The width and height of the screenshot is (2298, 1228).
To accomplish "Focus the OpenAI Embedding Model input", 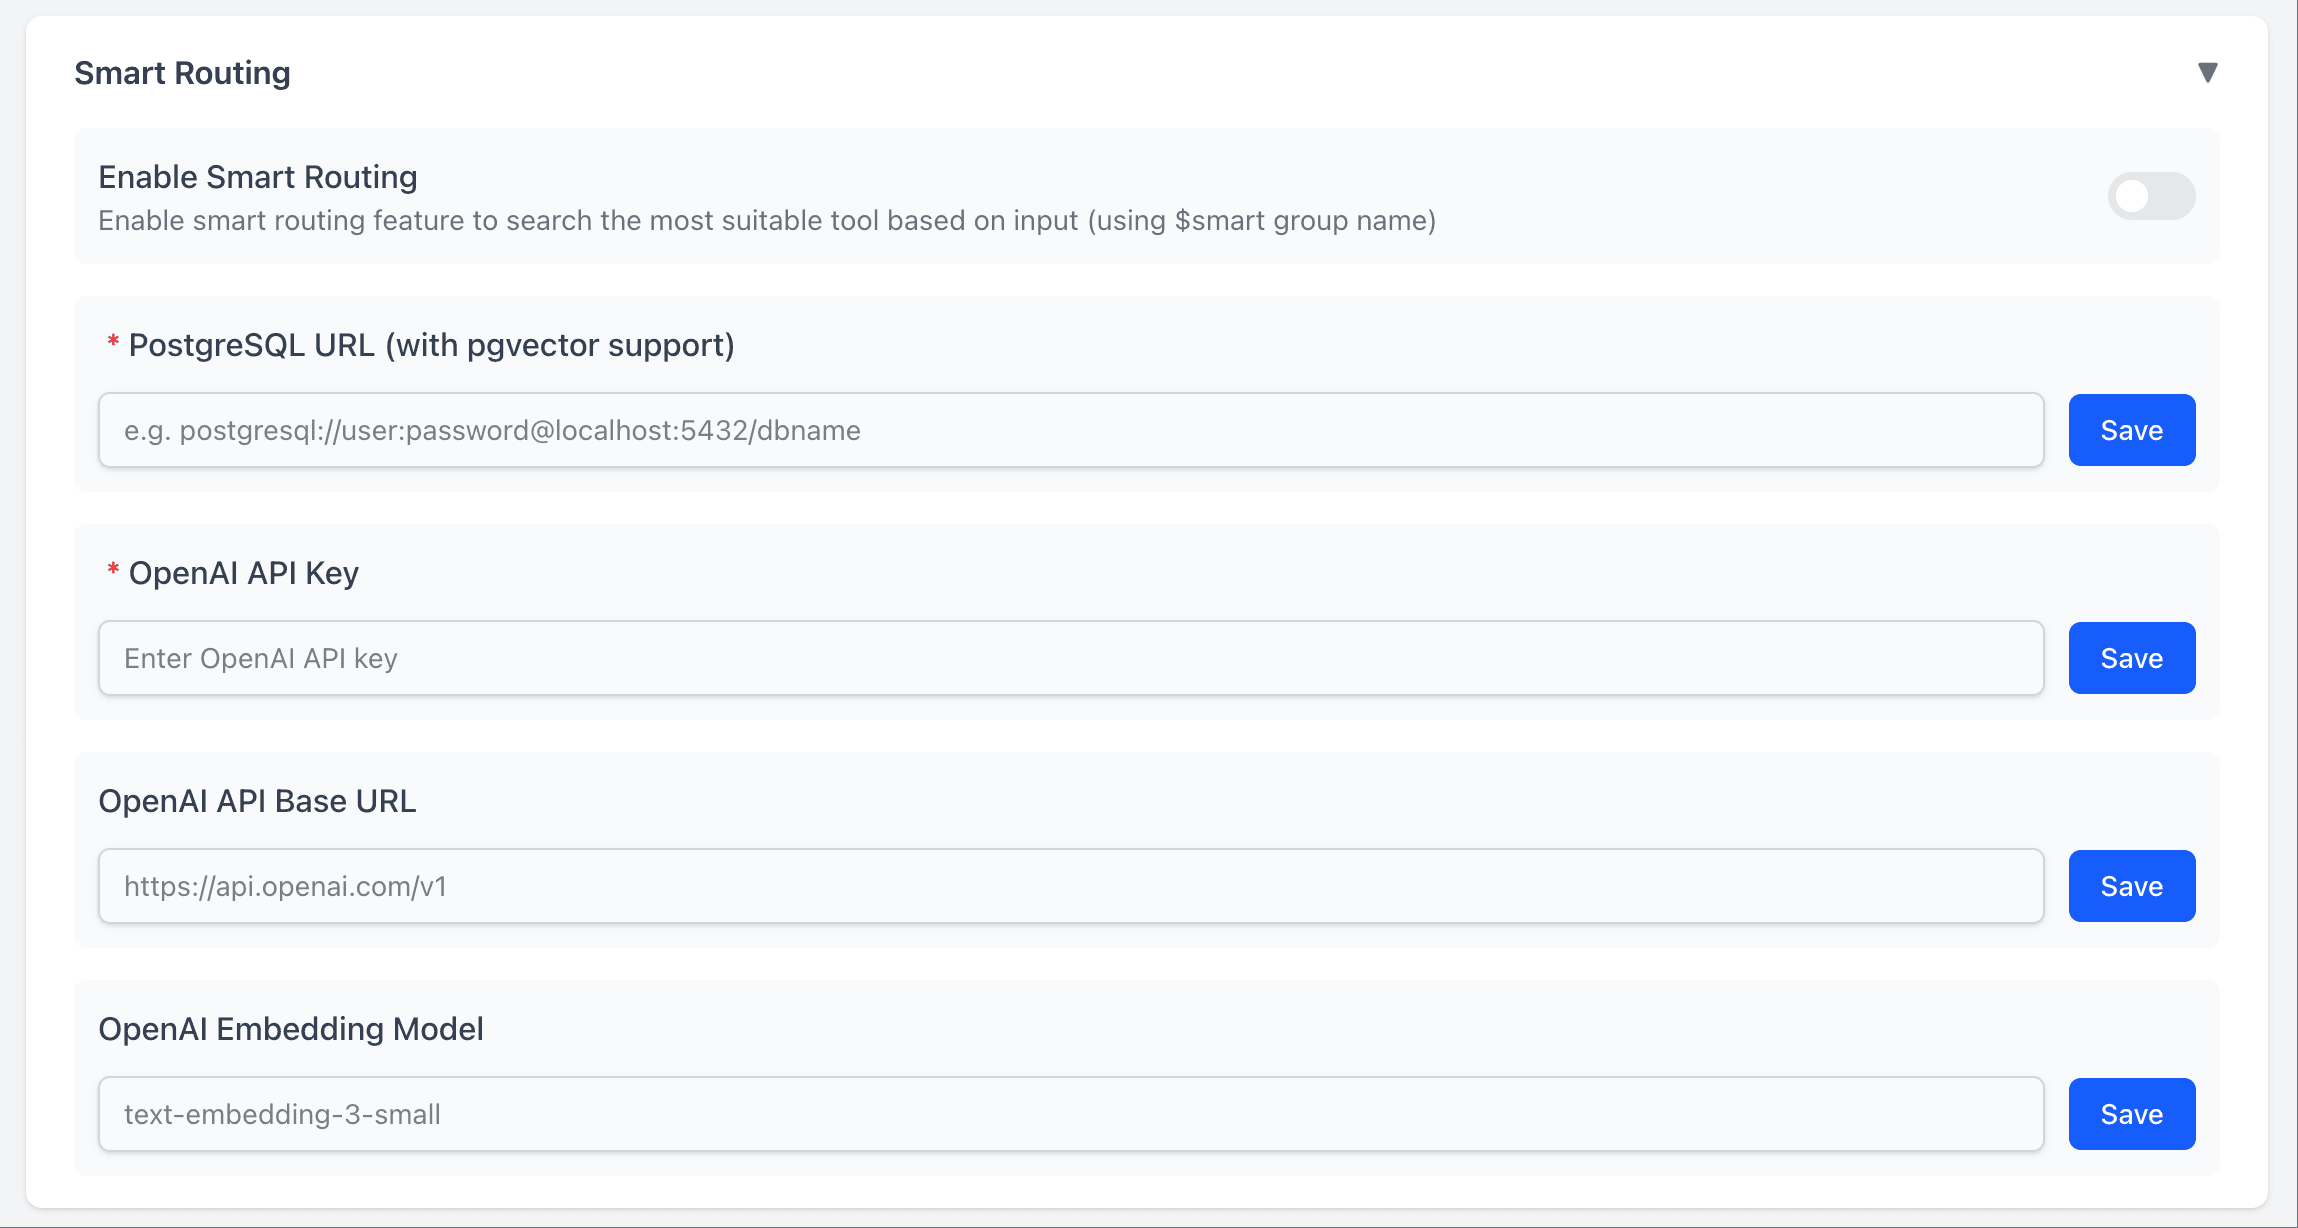I will click(1070, 1114).
